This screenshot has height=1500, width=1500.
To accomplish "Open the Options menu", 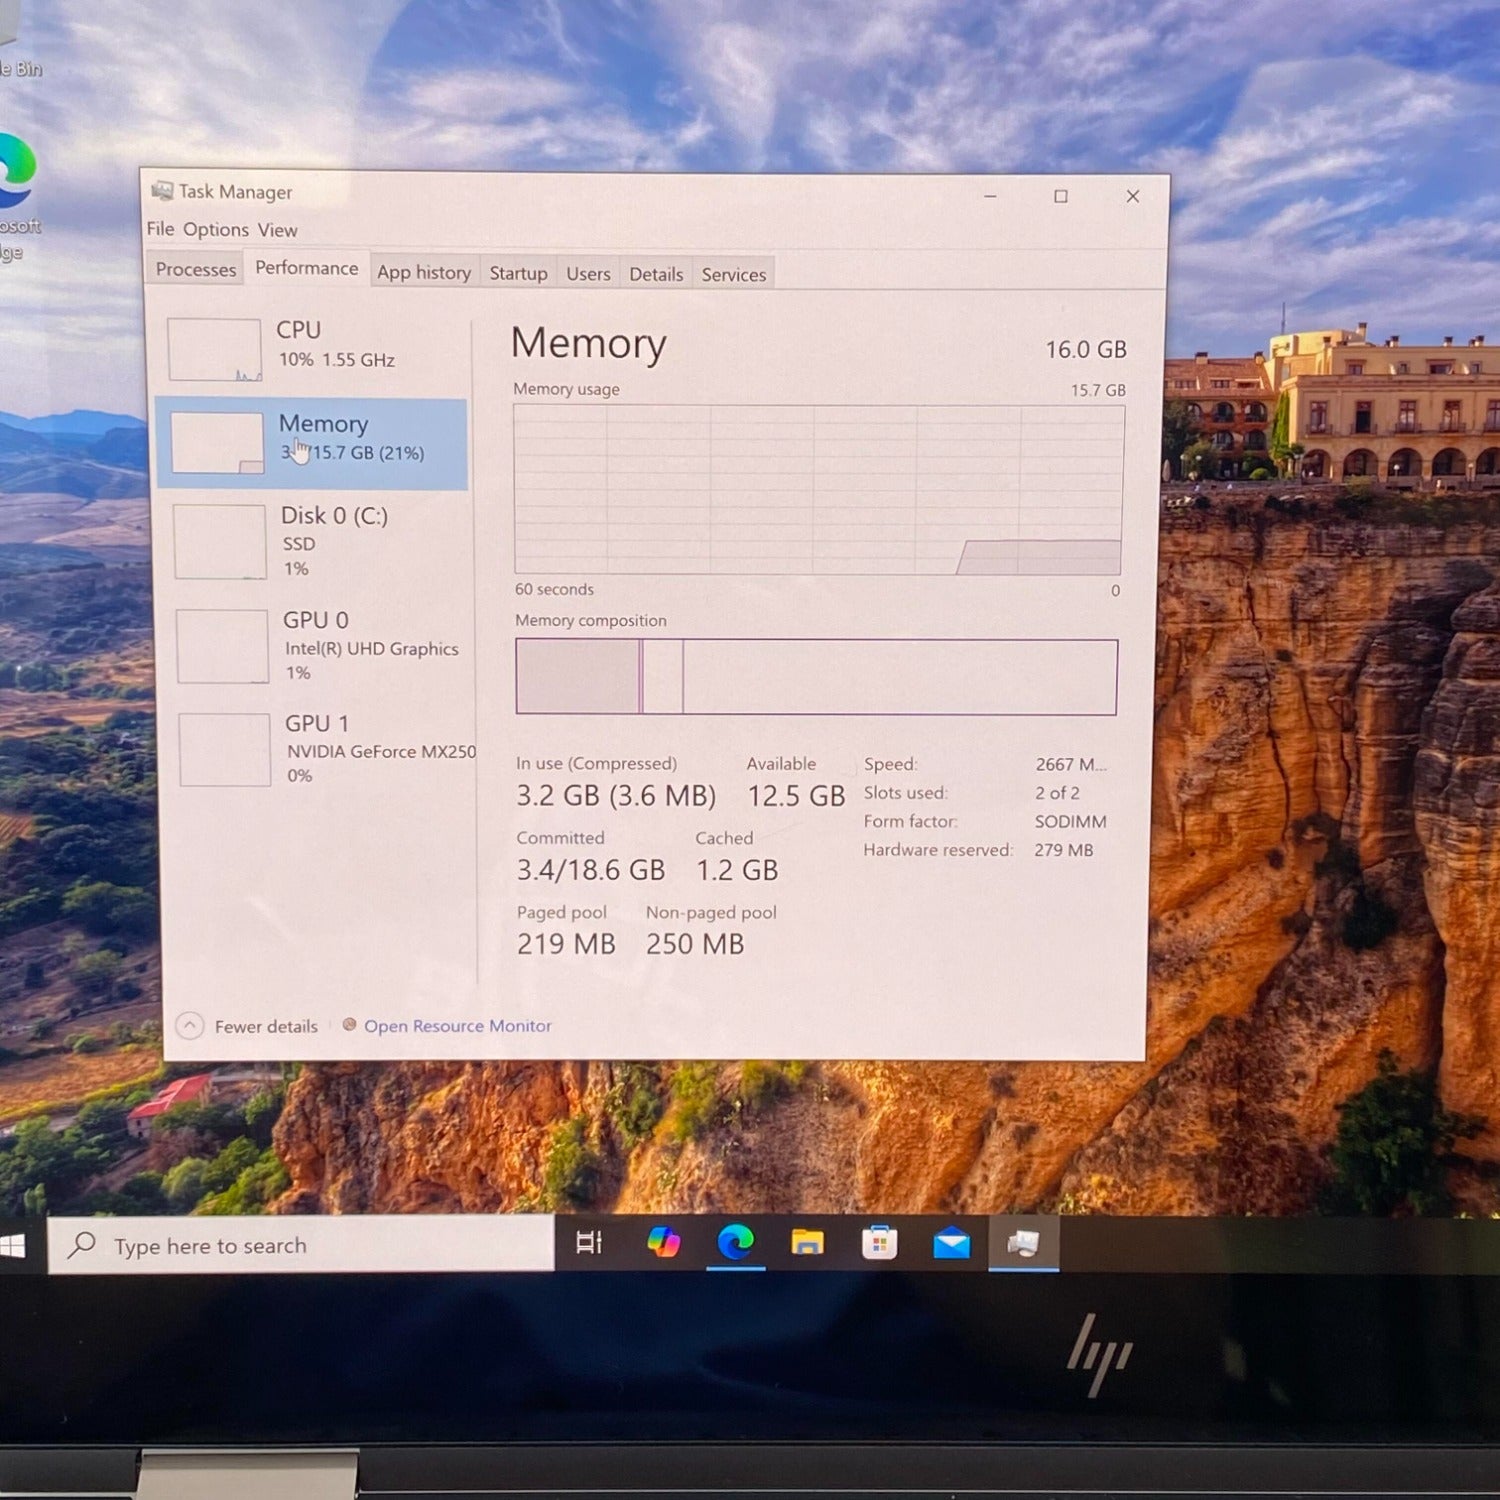I will [216, 230].
